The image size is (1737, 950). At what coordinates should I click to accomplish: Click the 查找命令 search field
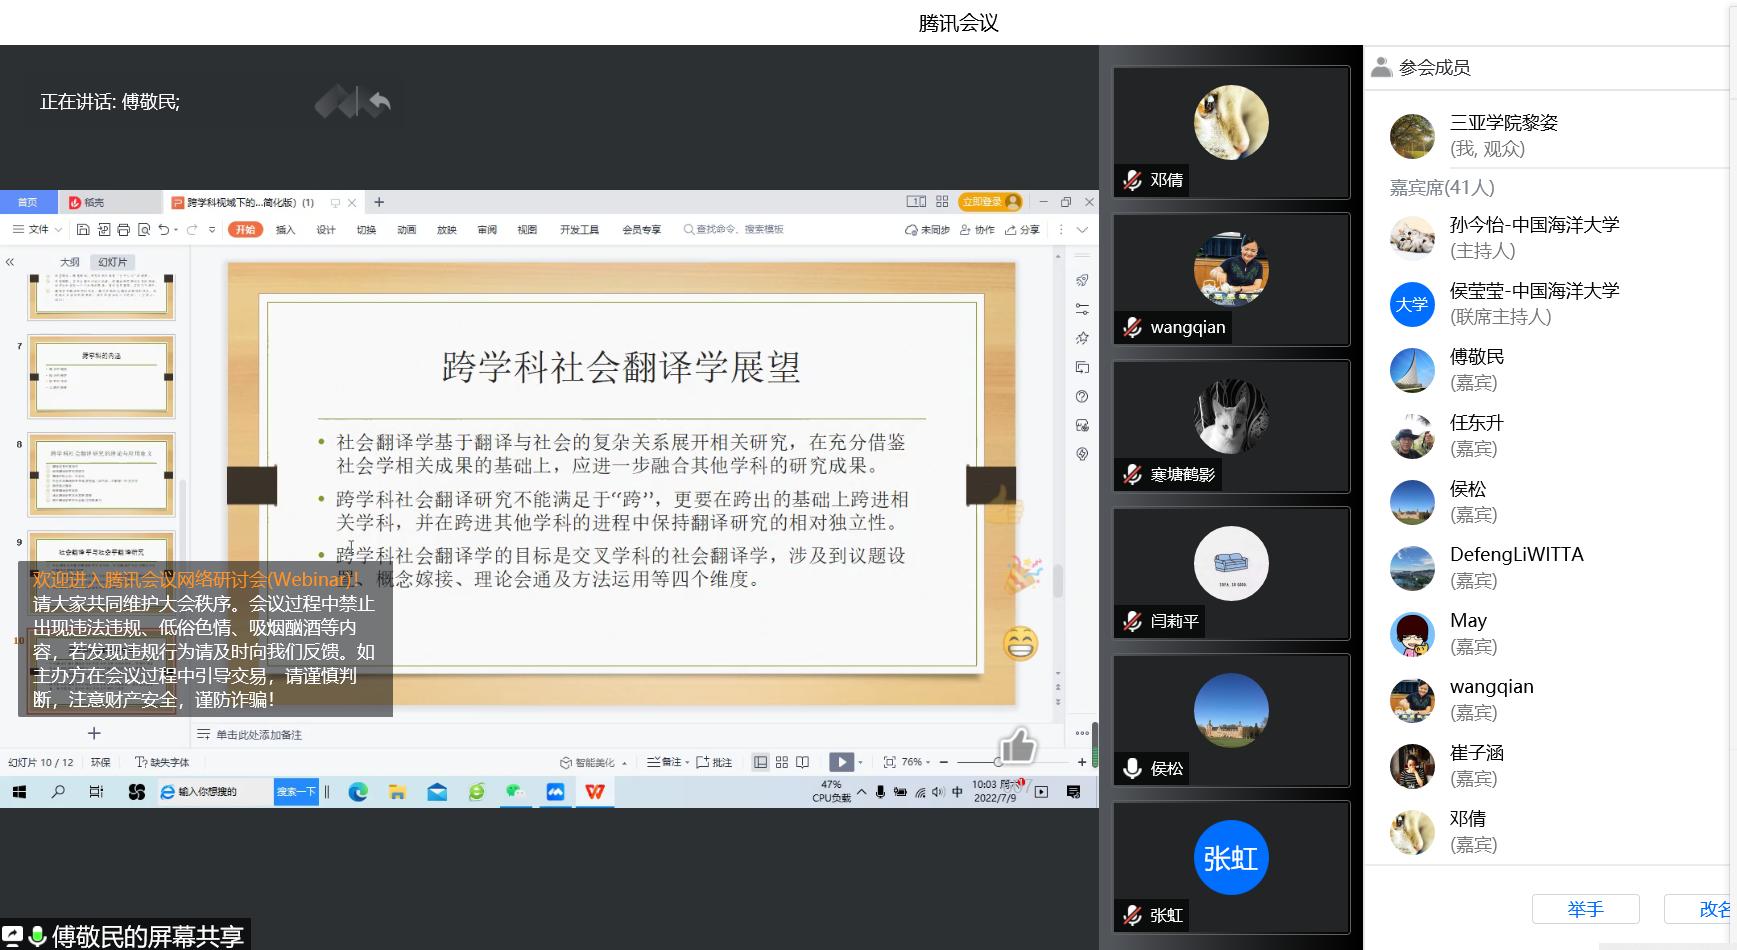(x=735, y=230)
